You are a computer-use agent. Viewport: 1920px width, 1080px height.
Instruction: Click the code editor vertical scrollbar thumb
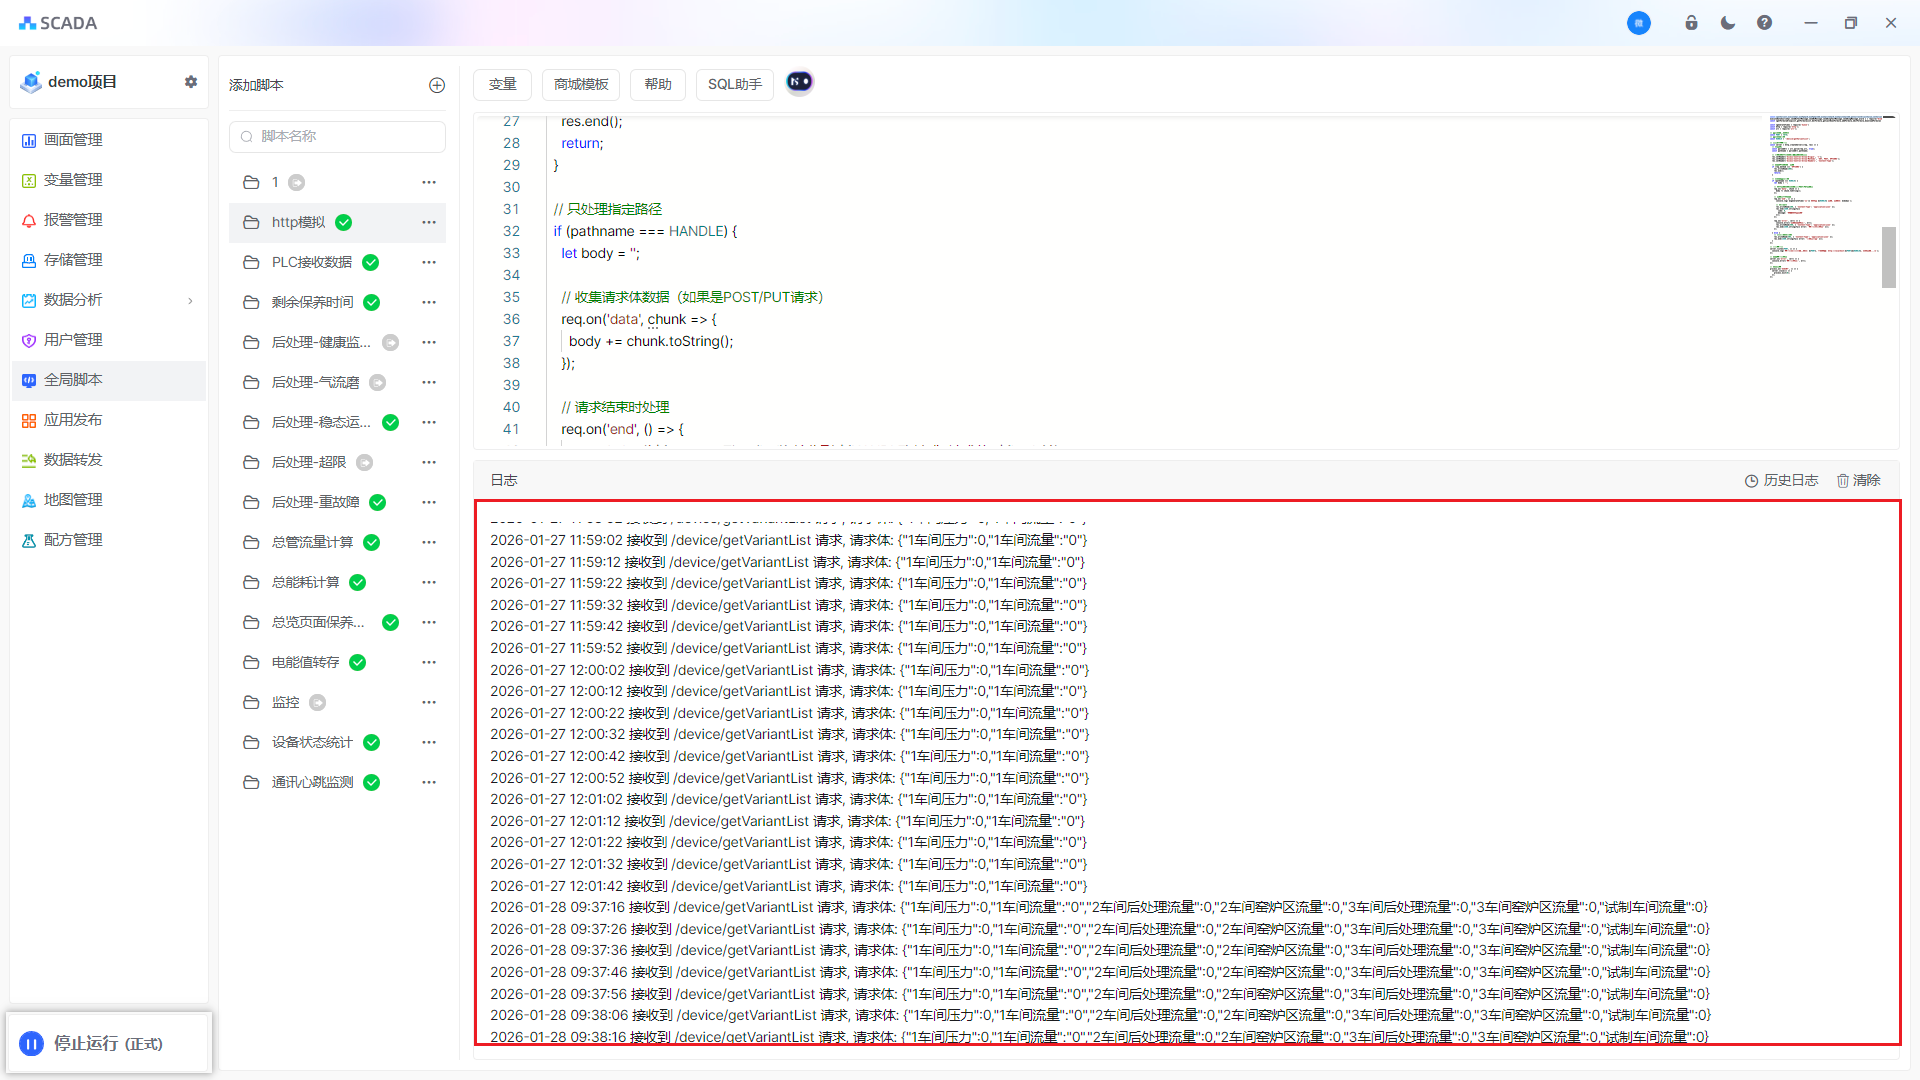1888,257
